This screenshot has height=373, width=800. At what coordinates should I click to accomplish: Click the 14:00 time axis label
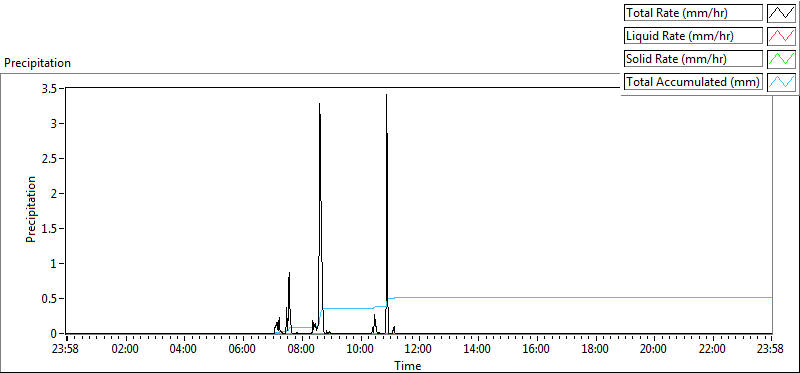click(x=478, y=349)
